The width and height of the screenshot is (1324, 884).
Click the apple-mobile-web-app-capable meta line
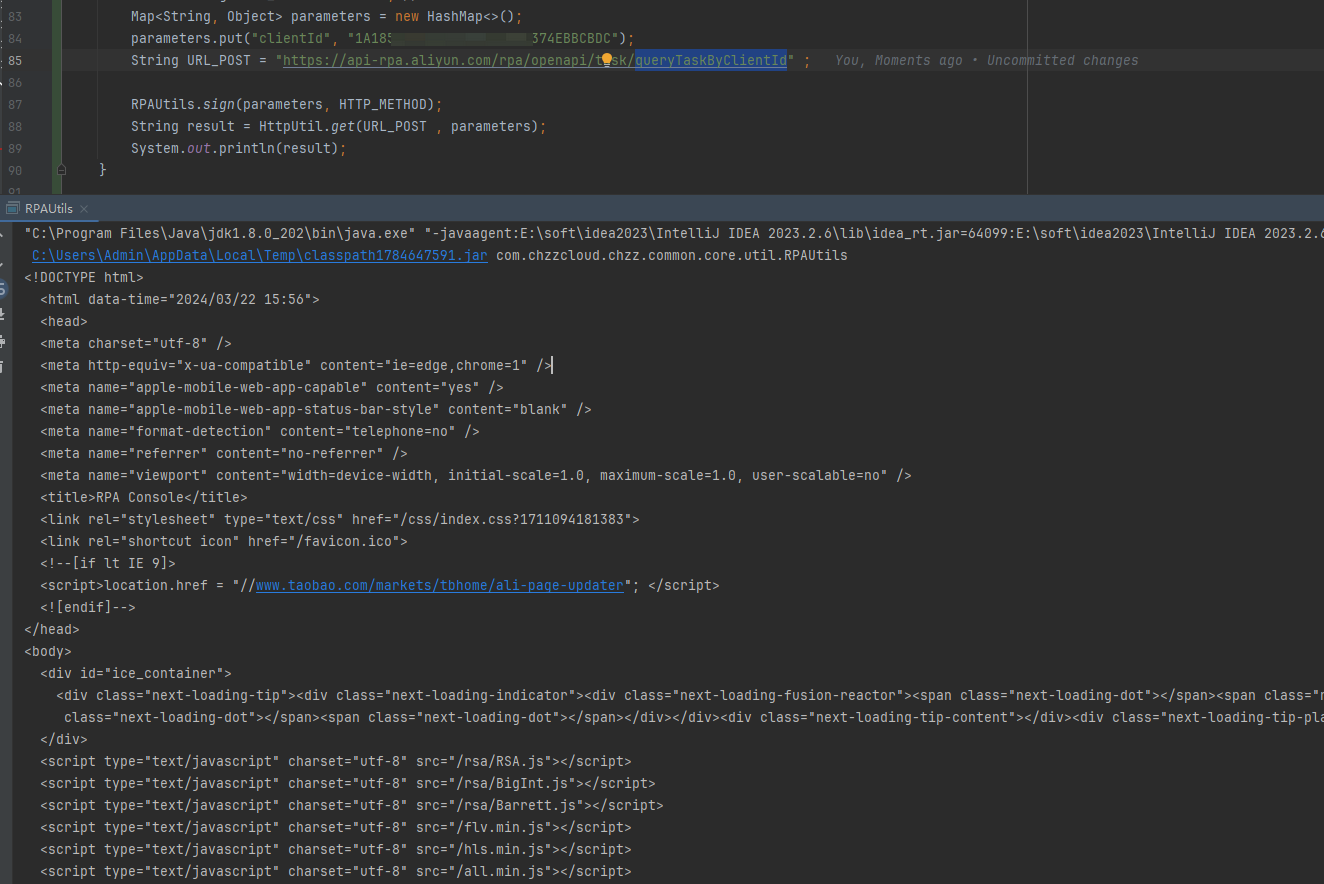[x=272, y=387]
